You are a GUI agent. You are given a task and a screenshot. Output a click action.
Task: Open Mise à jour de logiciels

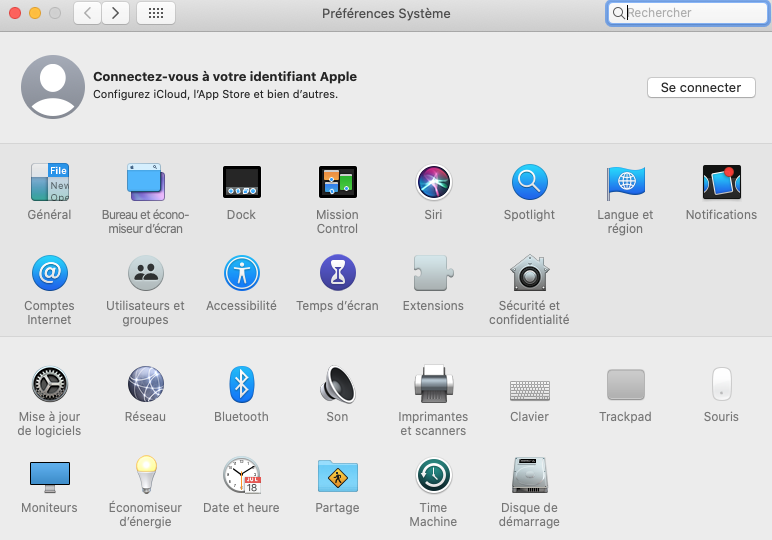[x=50, y=384]
